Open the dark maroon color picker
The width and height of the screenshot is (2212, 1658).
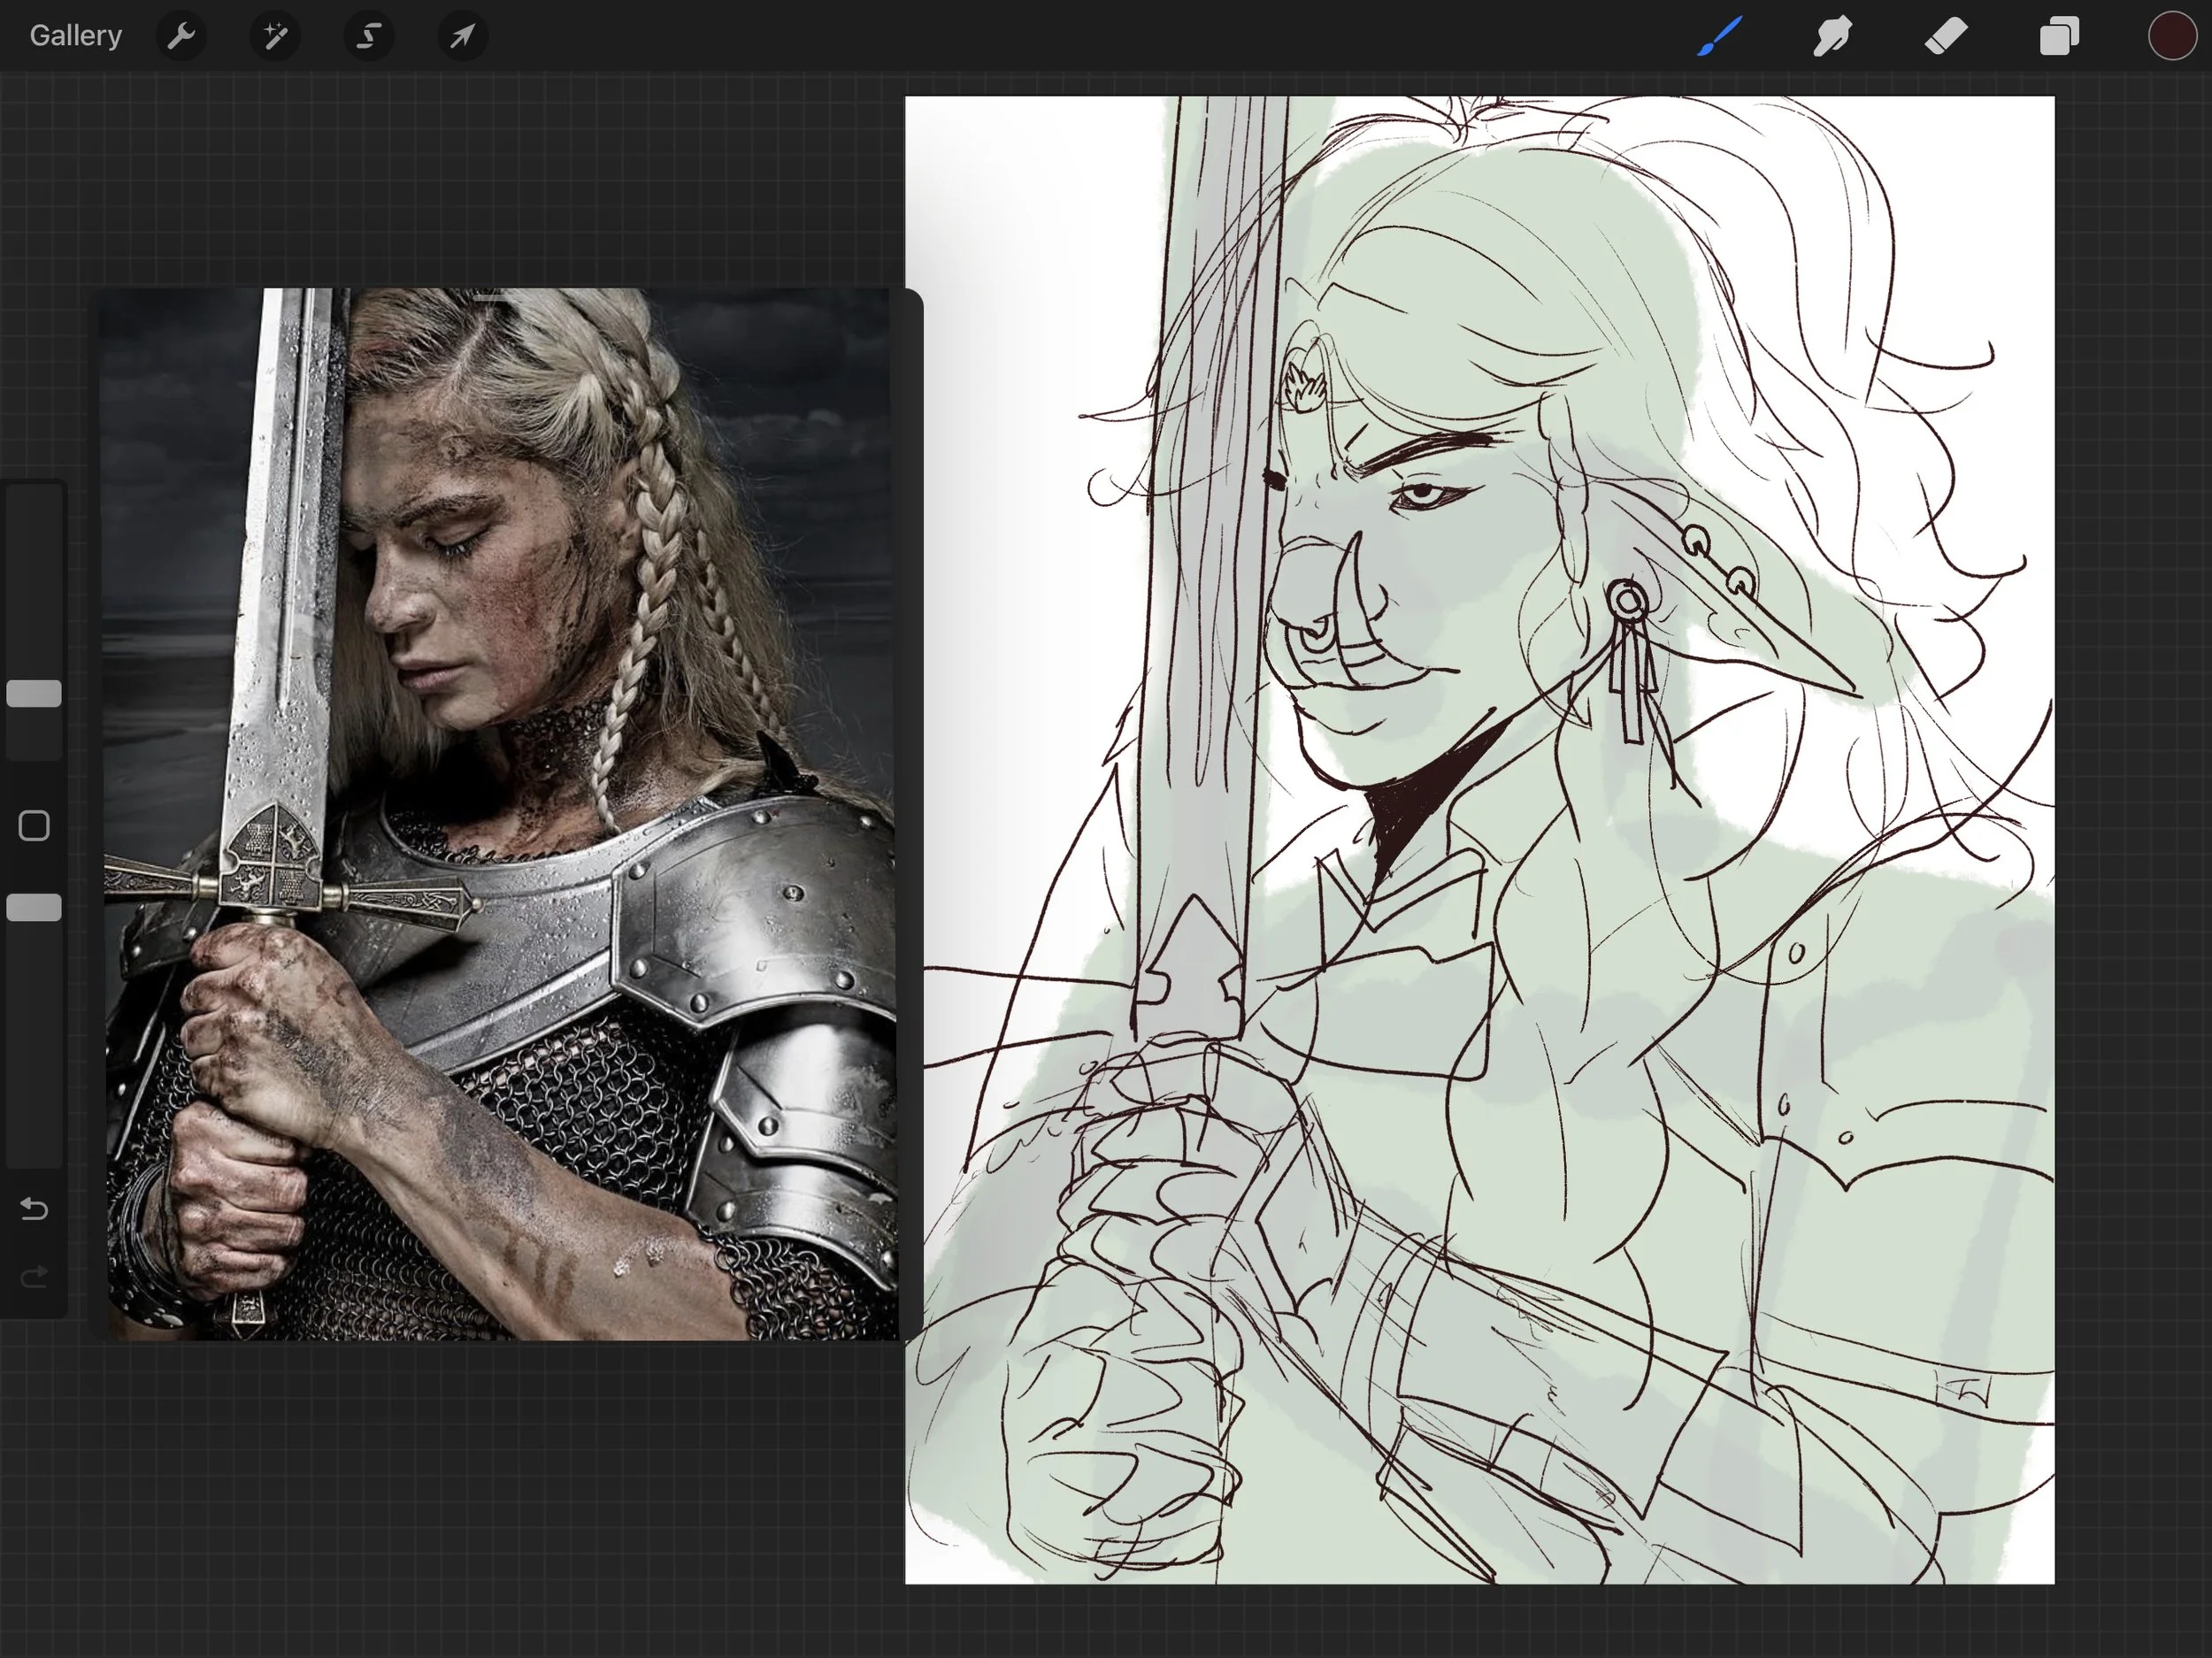coord(2171,37)
